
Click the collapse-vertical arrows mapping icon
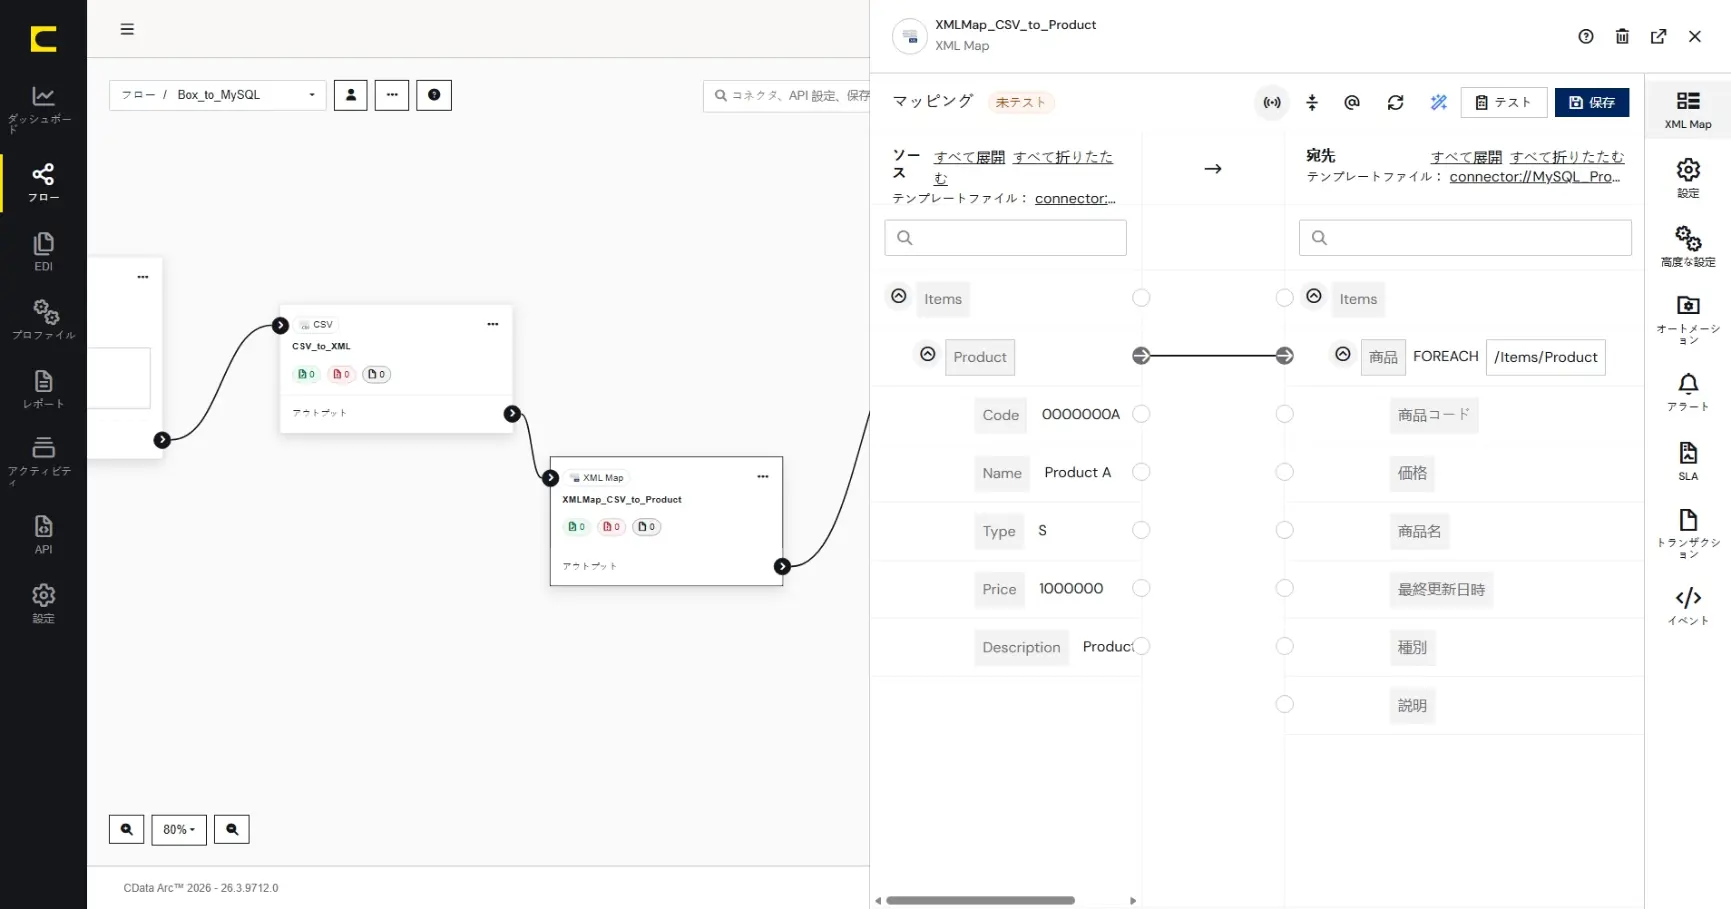pyautogui.click(x=1312, y=102)
